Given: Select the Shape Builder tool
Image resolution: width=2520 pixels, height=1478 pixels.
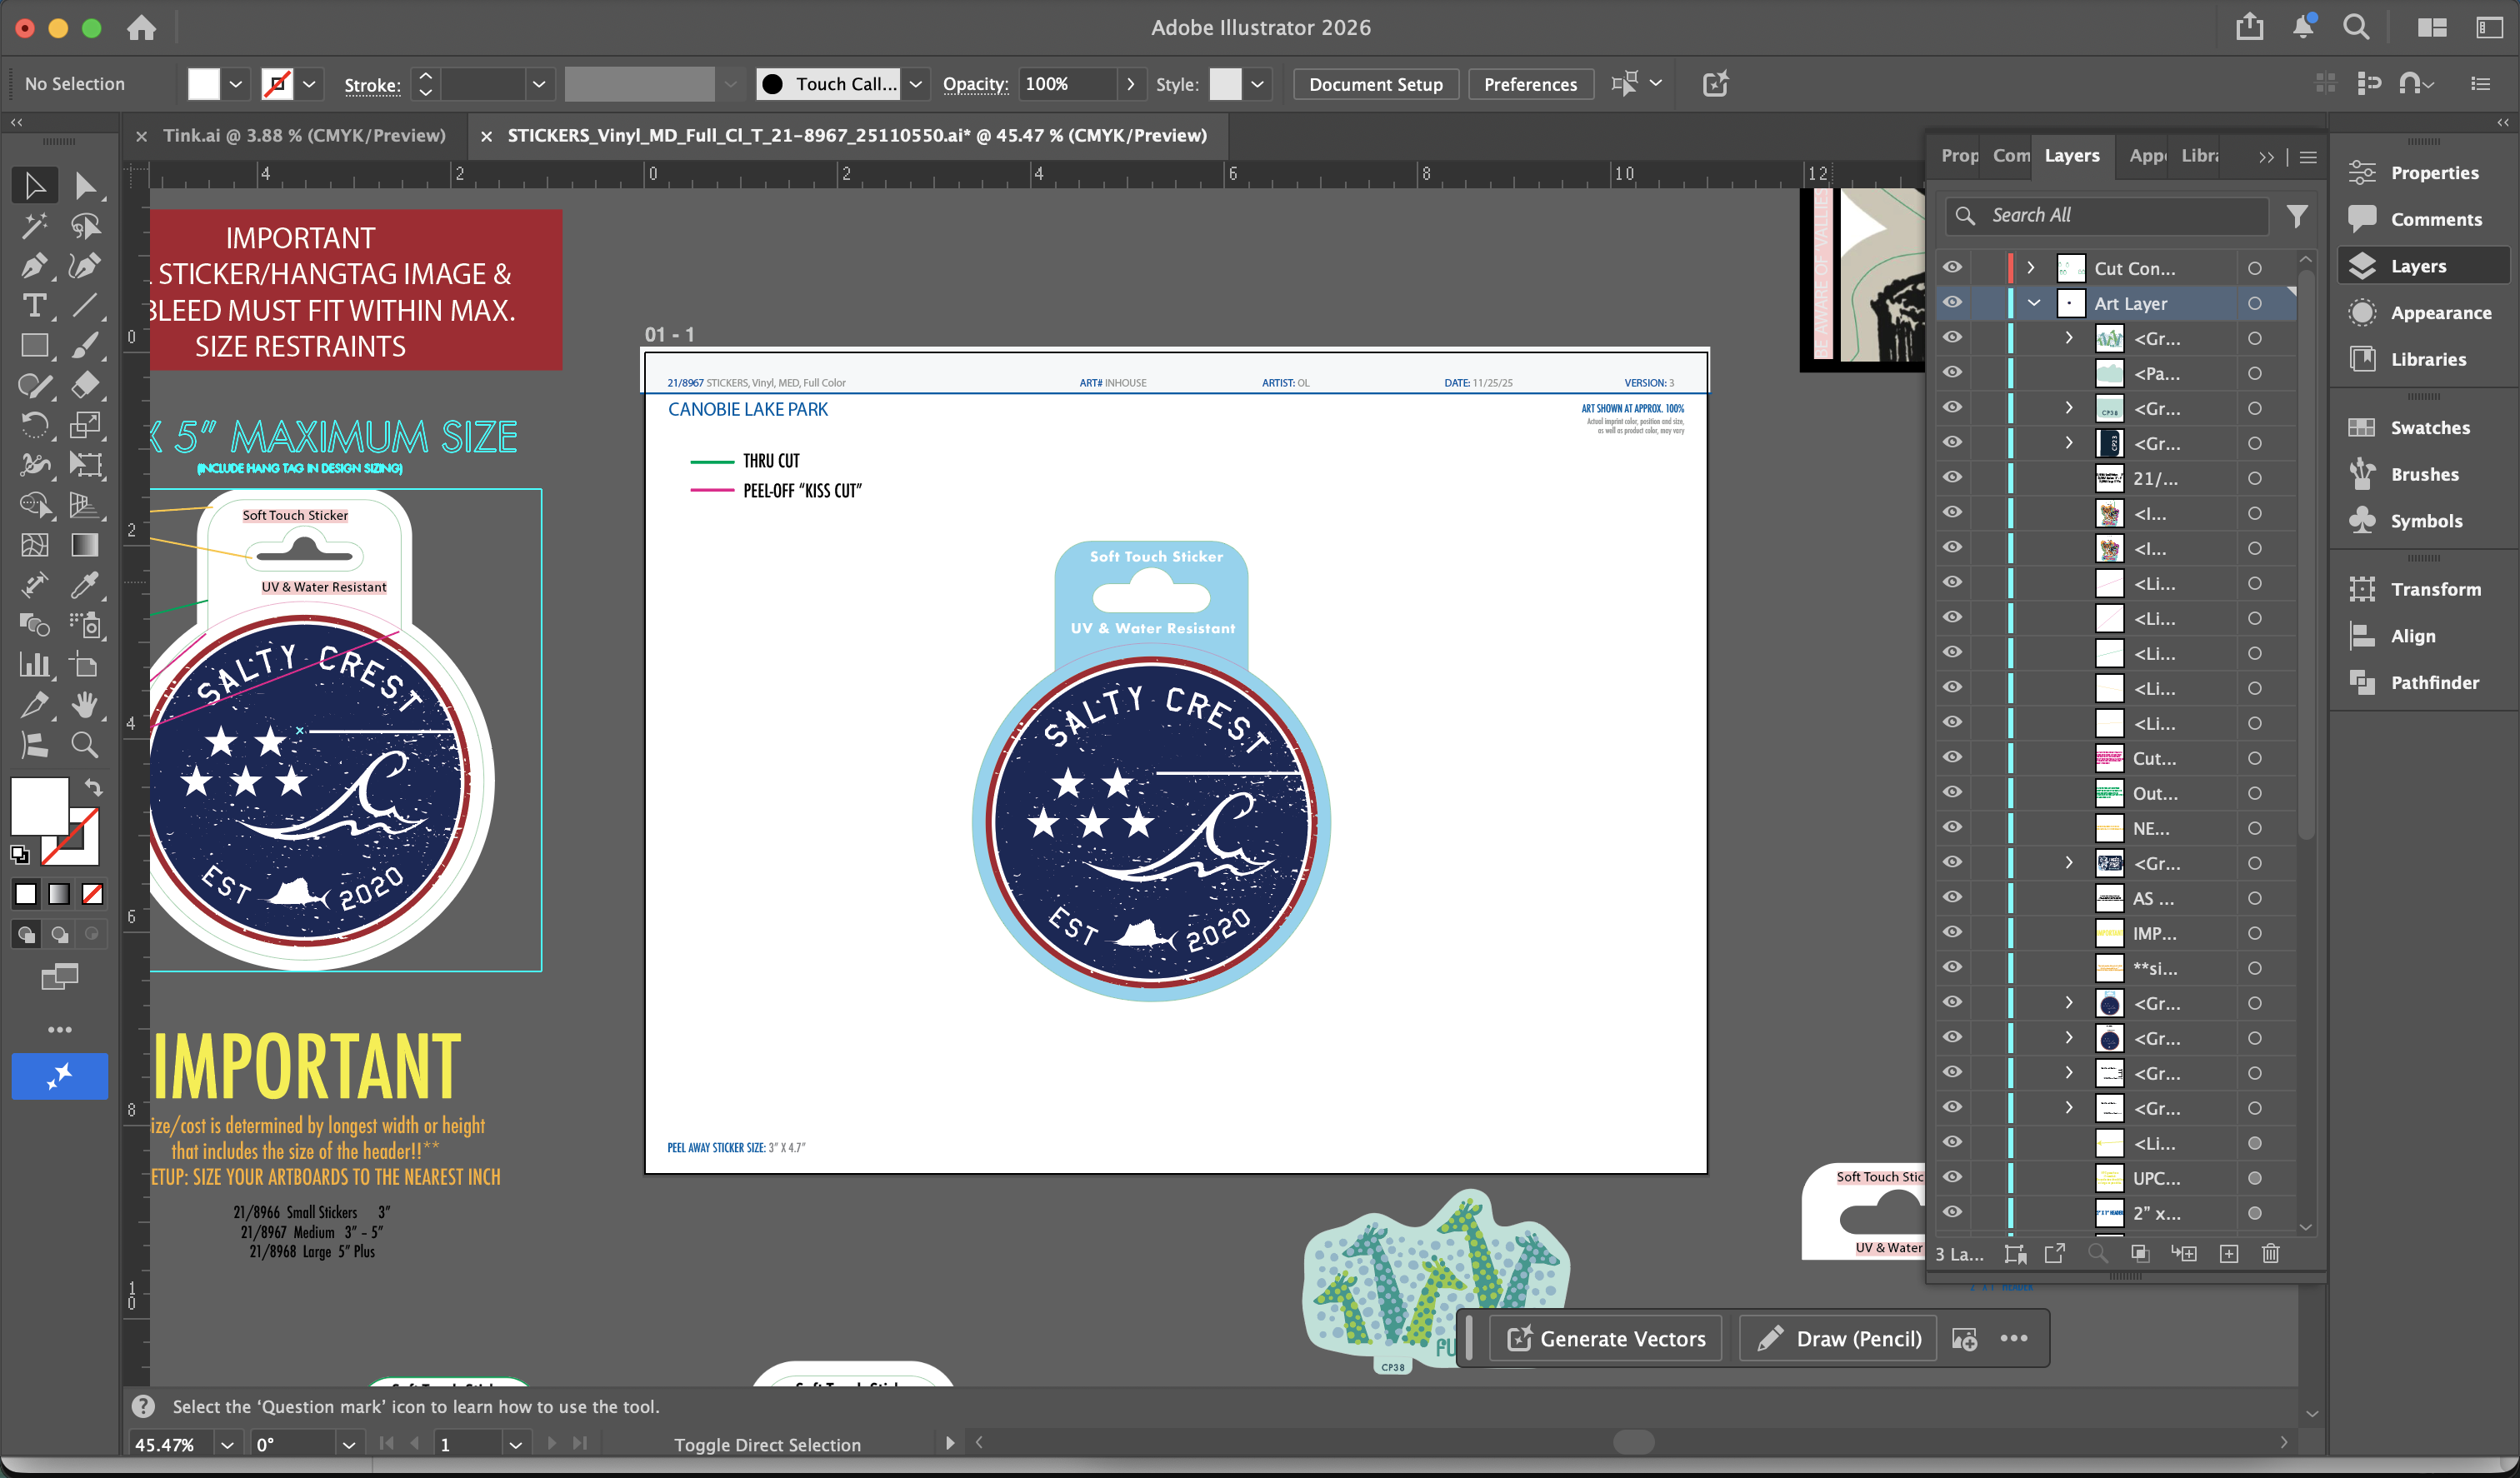Looking at the screenshot, I should pos(35,505).
